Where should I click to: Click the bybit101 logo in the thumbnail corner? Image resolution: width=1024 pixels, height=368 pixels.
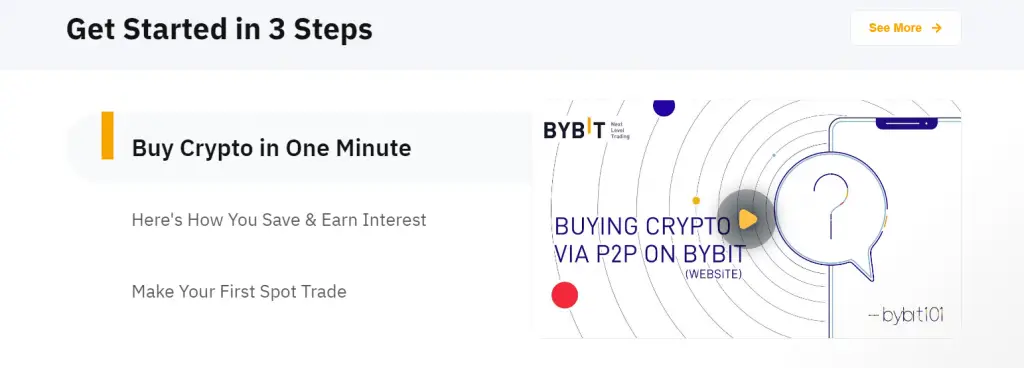(x=906, y=315)
